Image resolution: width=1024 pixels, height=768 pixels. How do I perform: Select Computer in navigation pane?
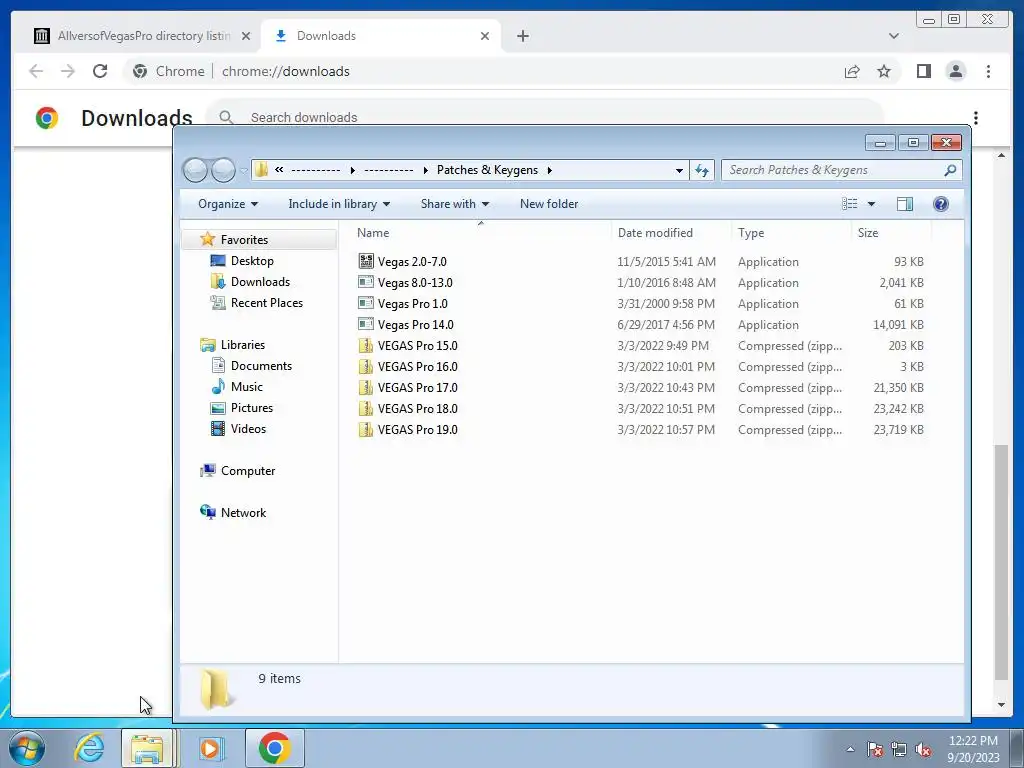pos(248,471)
